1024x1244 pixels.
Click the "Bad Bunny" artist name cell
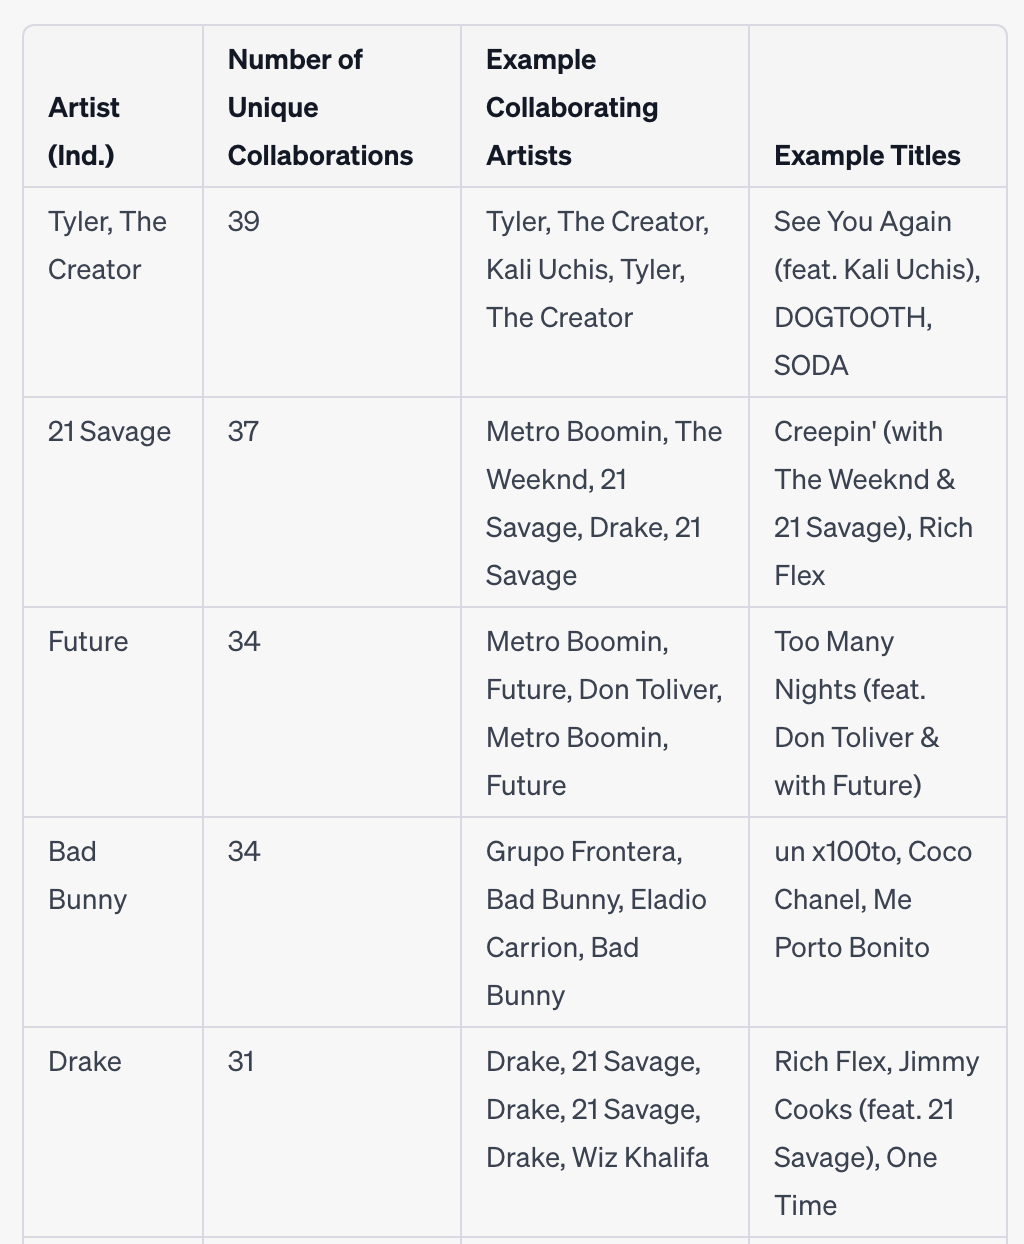click(x=87, y=875)
